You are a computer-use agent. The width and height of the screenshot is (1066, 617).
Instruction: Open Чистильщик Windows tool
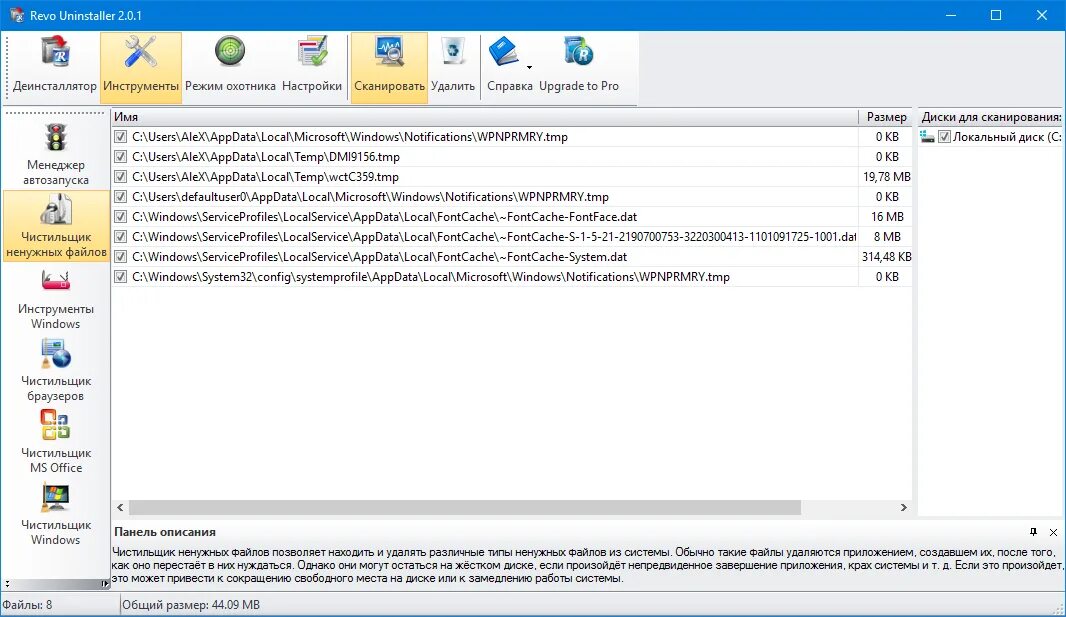[x=56, y=514]
